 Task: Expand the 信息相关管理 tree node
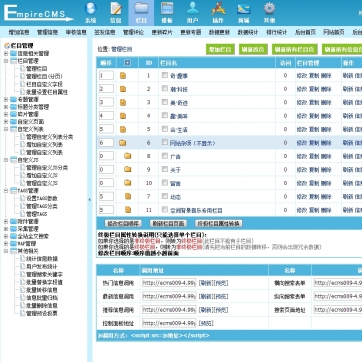(6, 53)
